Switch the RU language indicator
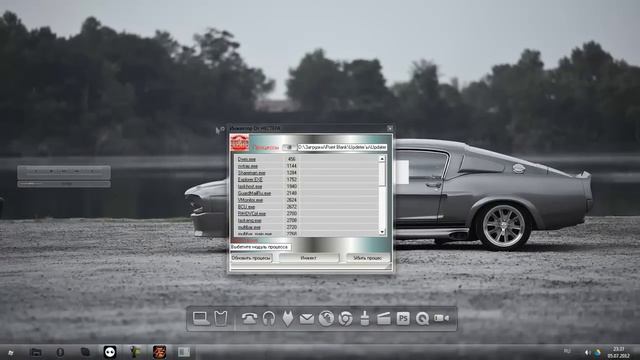 [567, 351]
